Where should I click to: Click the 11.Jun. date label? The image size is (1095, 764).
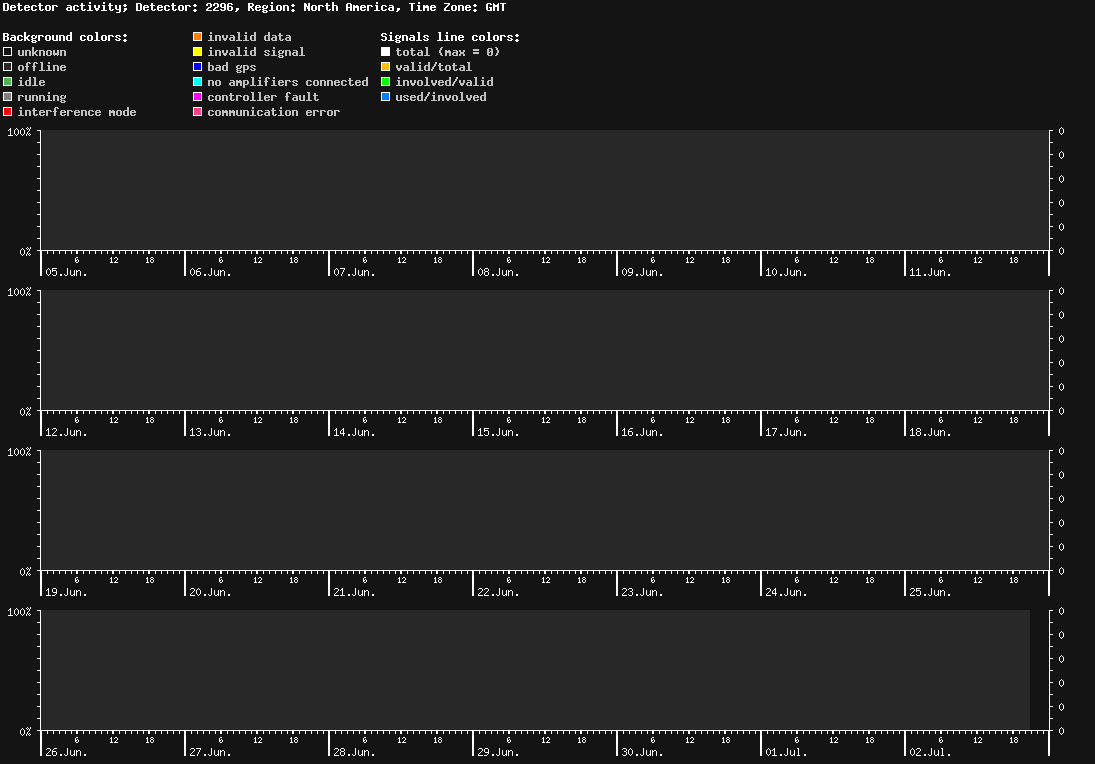(930, 272)
